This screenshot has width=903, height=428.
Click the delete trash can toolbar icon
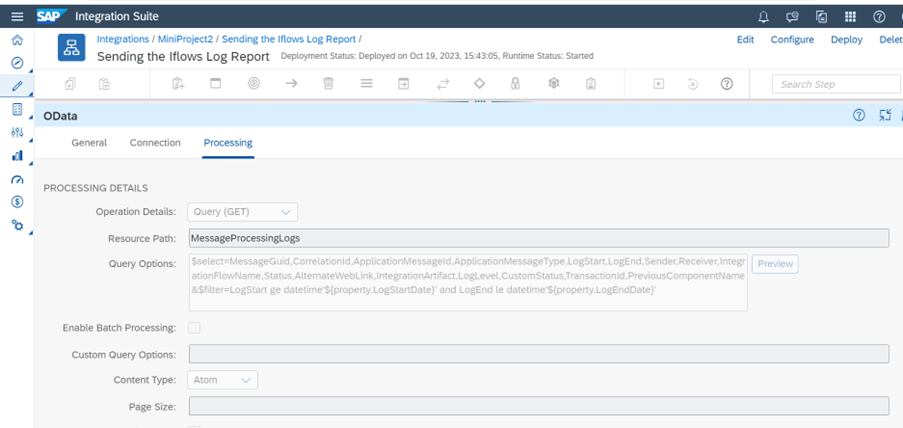coord(328,84)
